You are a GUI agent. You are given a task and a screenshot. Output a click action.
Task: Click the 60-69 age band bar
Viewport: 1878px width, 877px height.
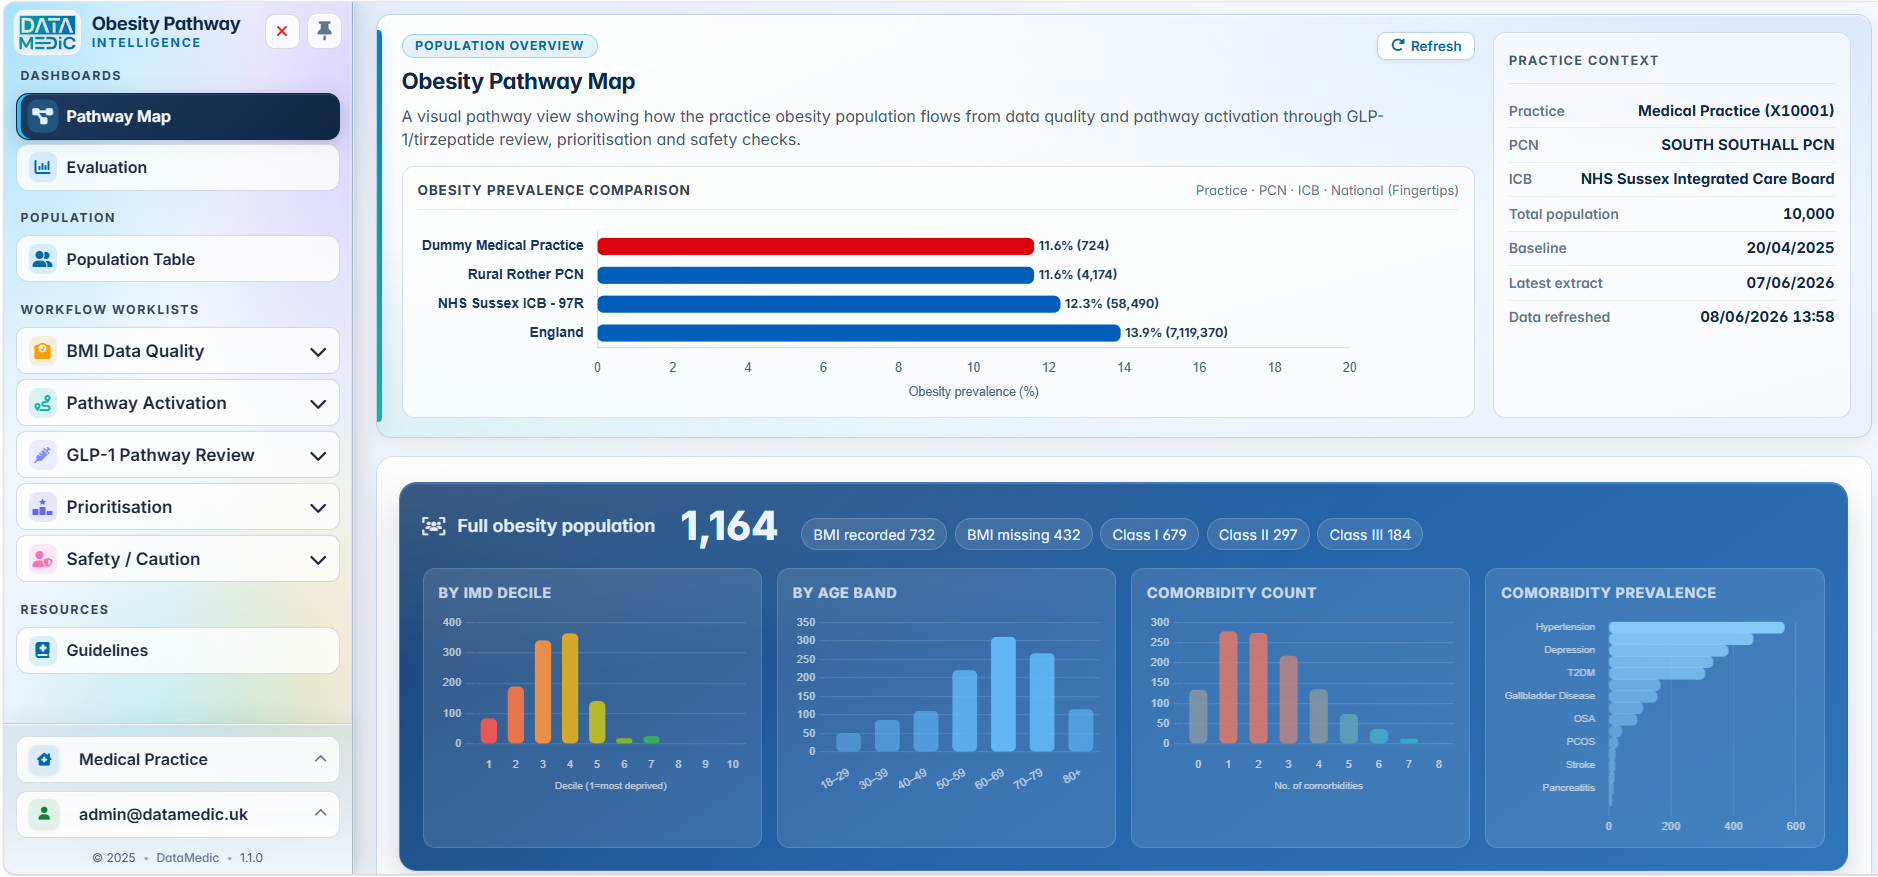[1003, 694]
